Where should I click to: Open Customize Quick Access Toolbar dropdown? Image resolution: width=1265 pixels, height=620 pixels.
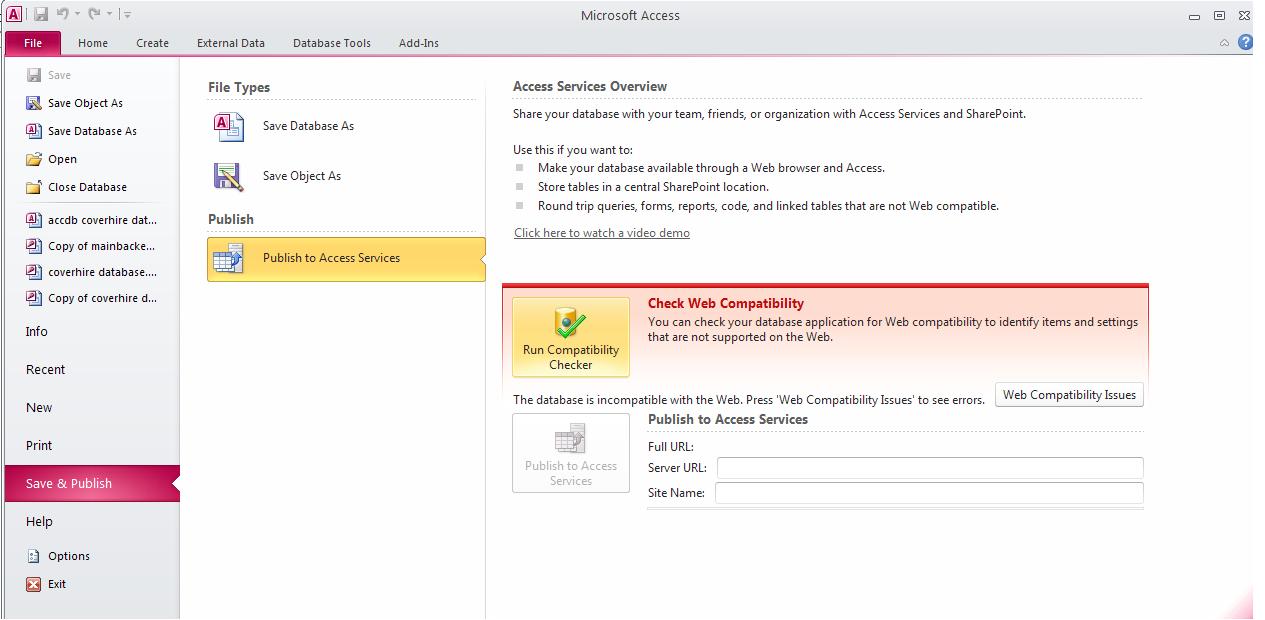[127, 15]
